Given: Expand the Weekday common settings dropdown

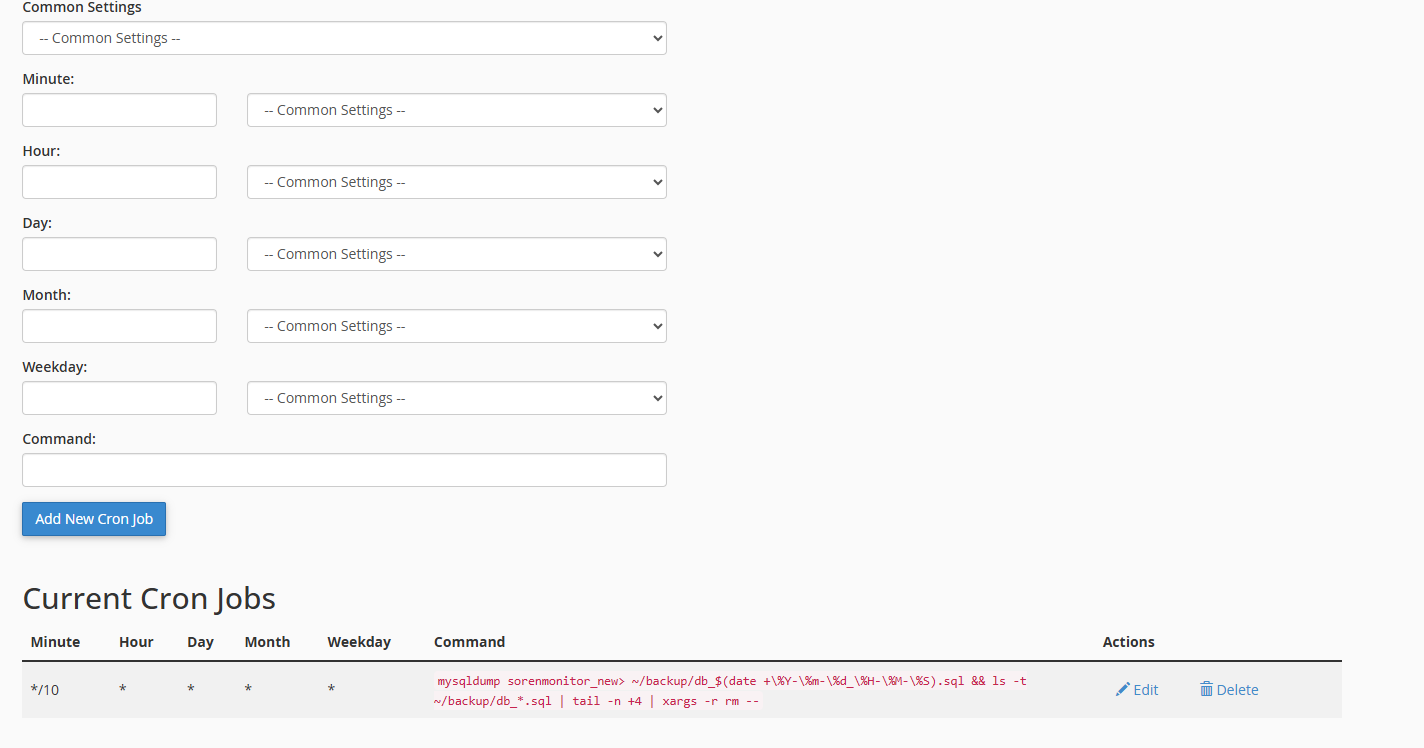Looking at the screenshot, I should pyautogui.click(x=456, y=398).
